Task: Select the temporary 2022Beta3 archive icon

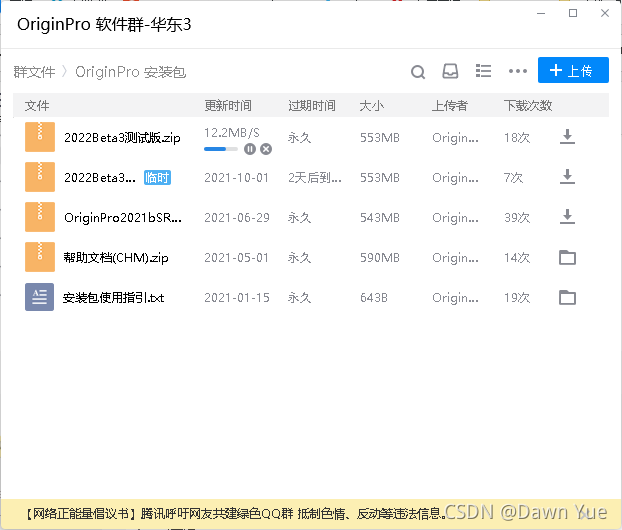Action: [x=40, y=177]
